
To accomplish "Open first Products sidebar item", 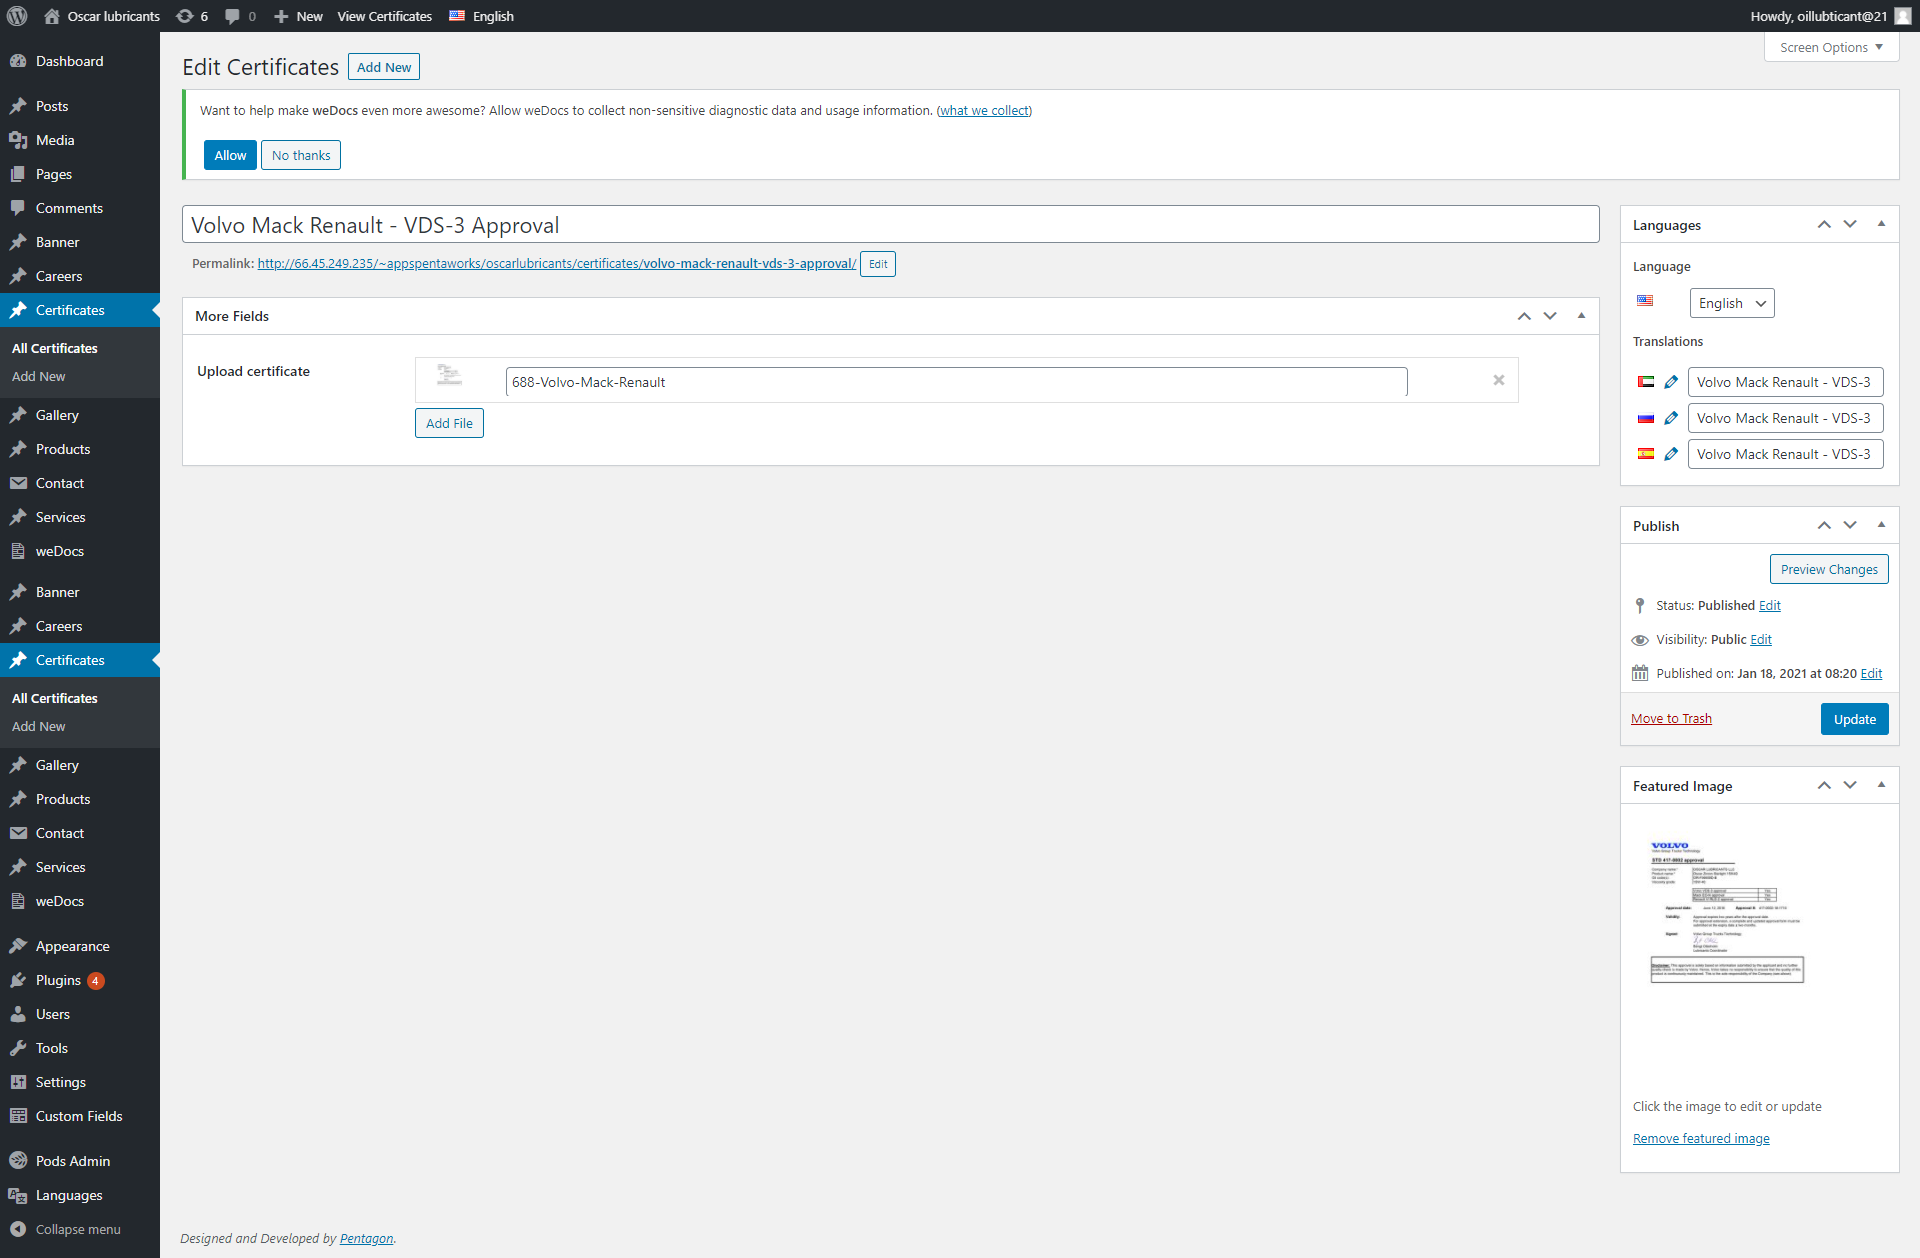I will 80,449.
